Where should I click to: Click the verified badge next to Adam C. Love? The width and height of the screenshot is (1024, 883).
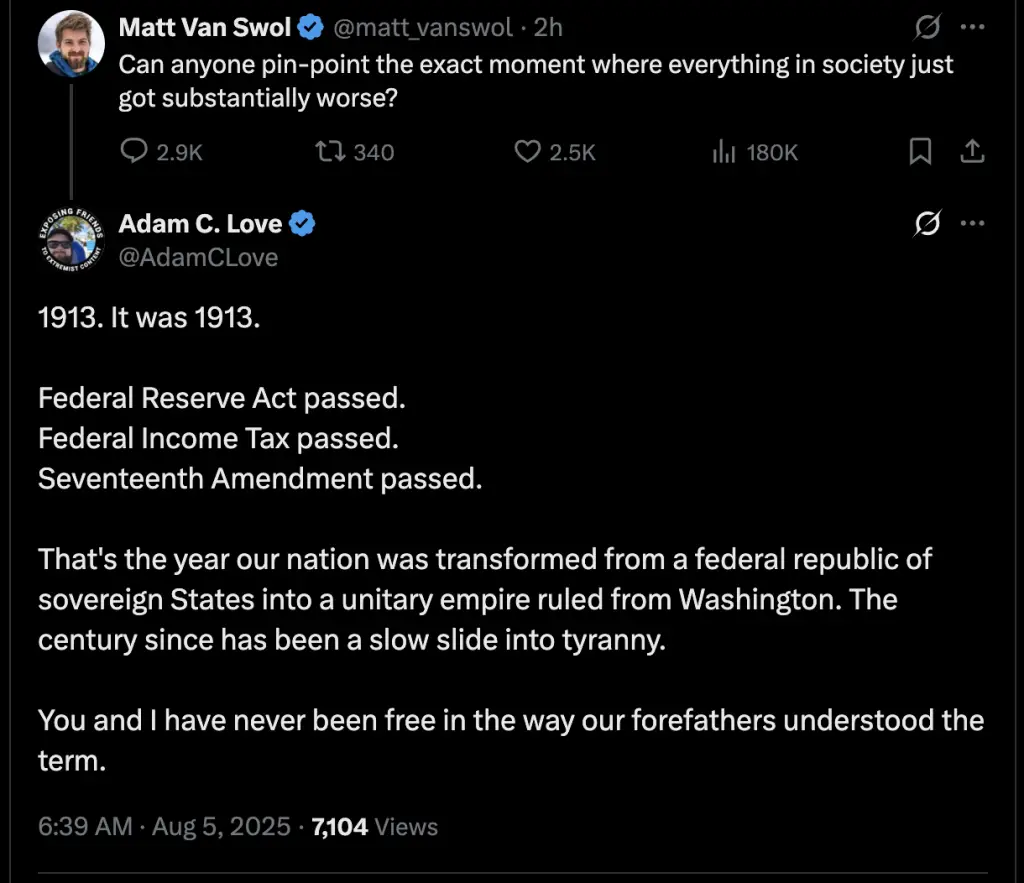[302, 223]
